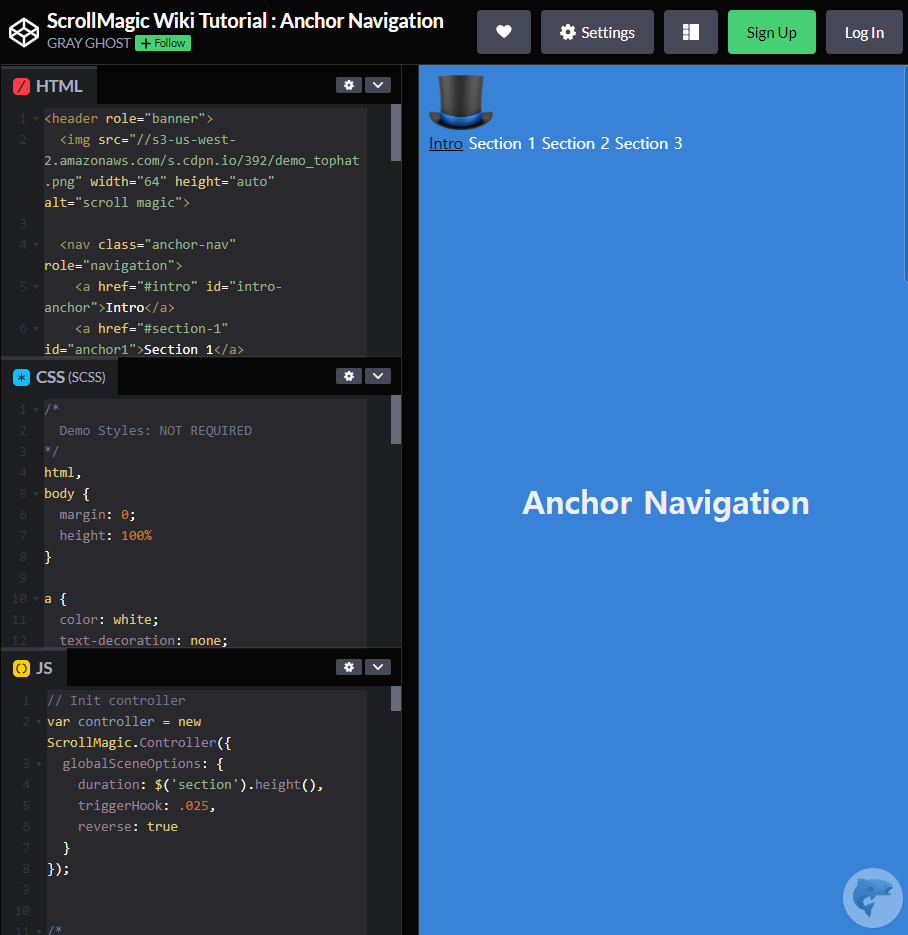Click the alt="scroll magic" HTML line
The image size is (908, 935).
117,203
